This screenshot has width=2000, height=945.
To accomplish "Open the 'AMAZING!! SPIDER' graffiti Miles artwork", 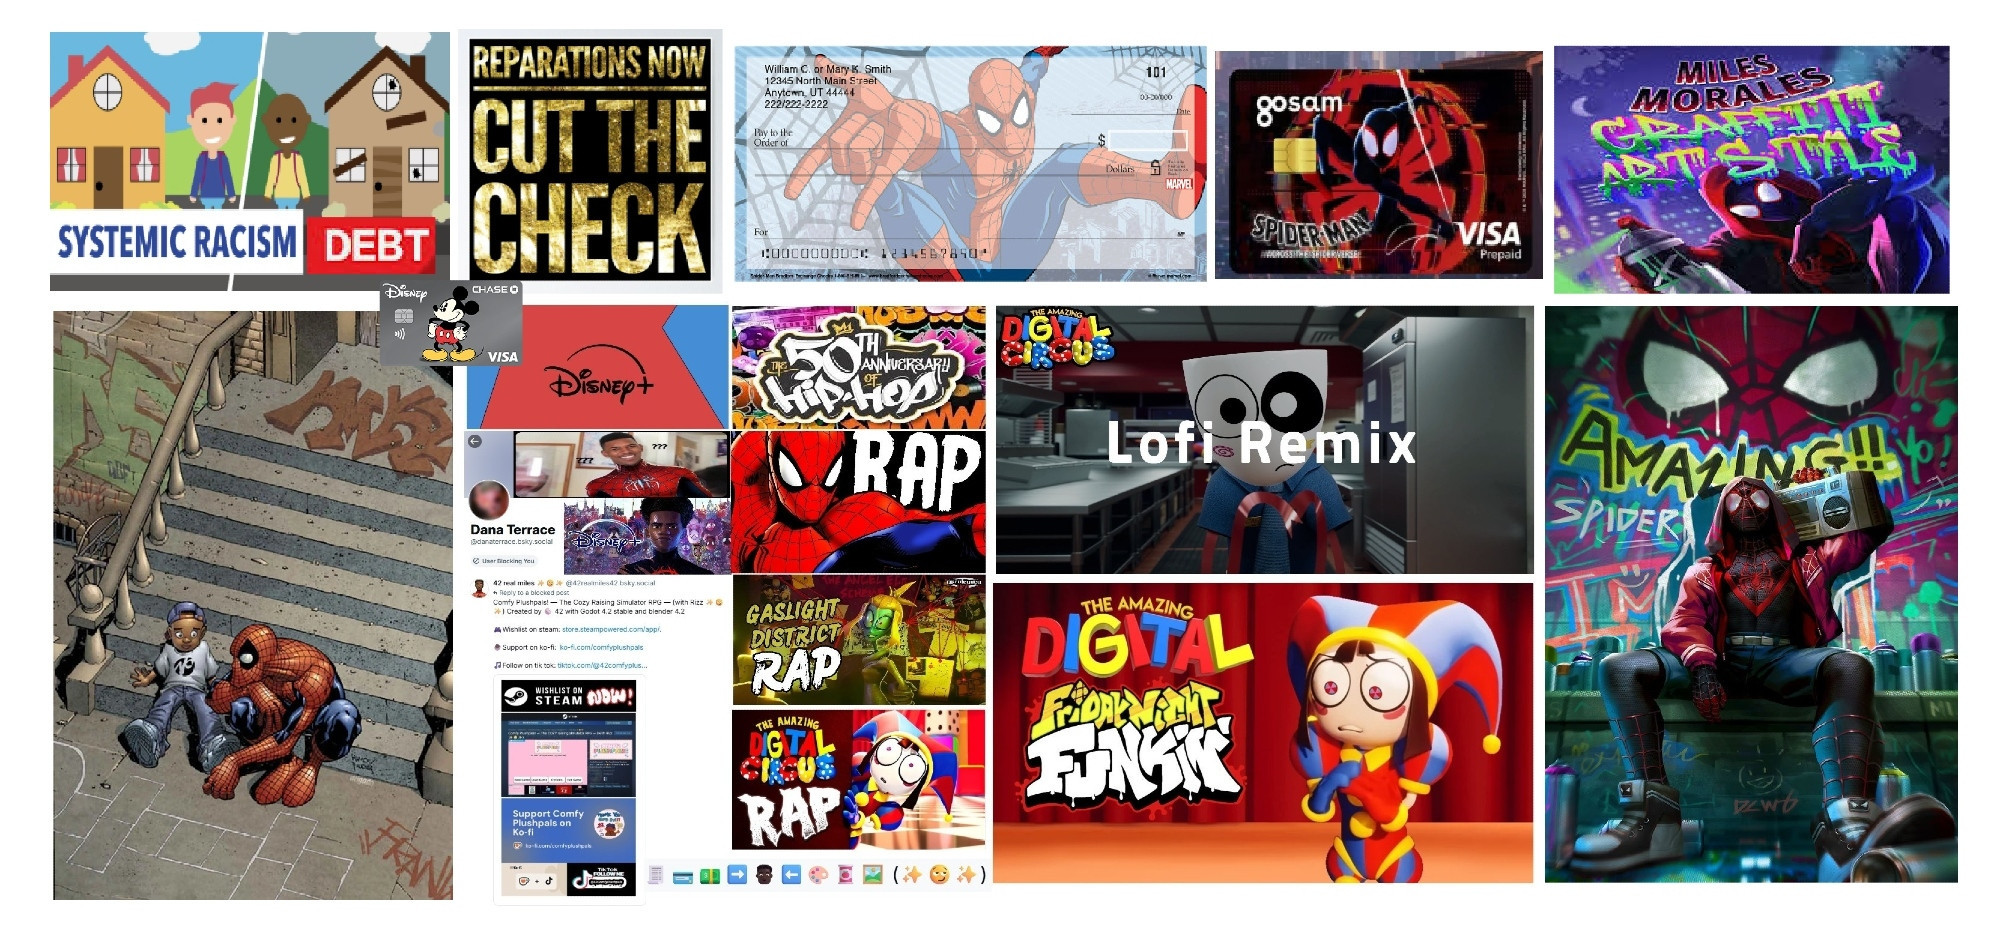I will 1751,595.
